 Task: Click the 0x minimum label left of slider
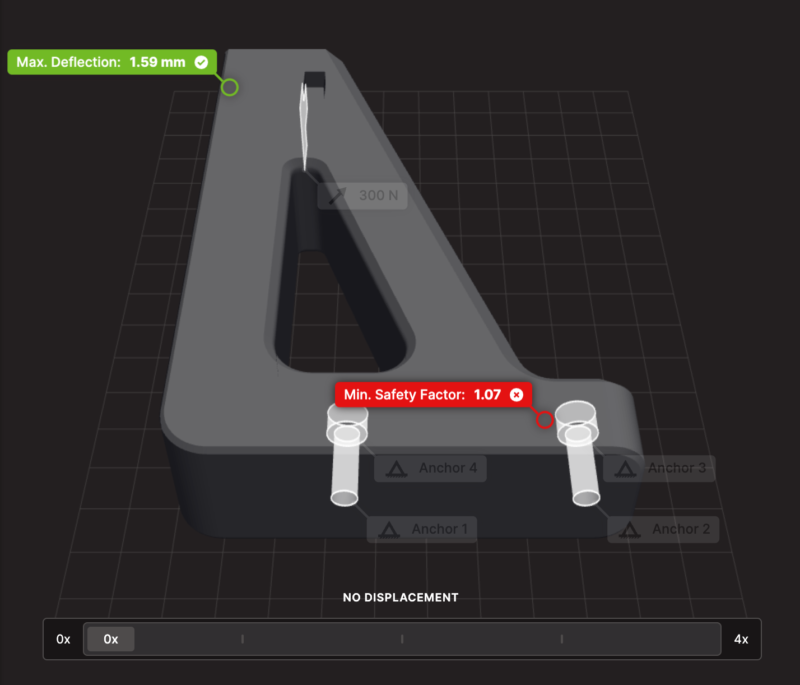click(x=63, y=639)
